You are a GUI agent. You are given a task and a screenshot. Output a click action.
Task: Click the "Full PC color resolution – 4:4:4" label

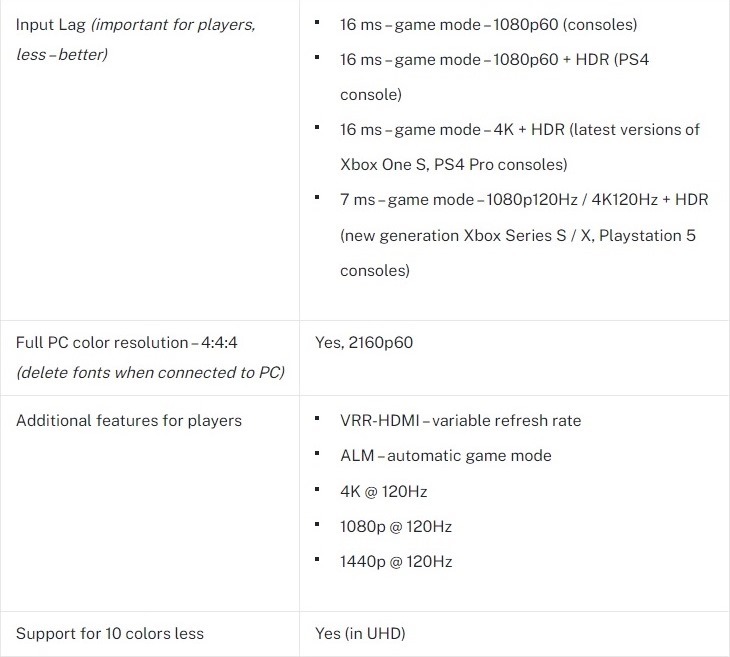[x=127, y=343]
